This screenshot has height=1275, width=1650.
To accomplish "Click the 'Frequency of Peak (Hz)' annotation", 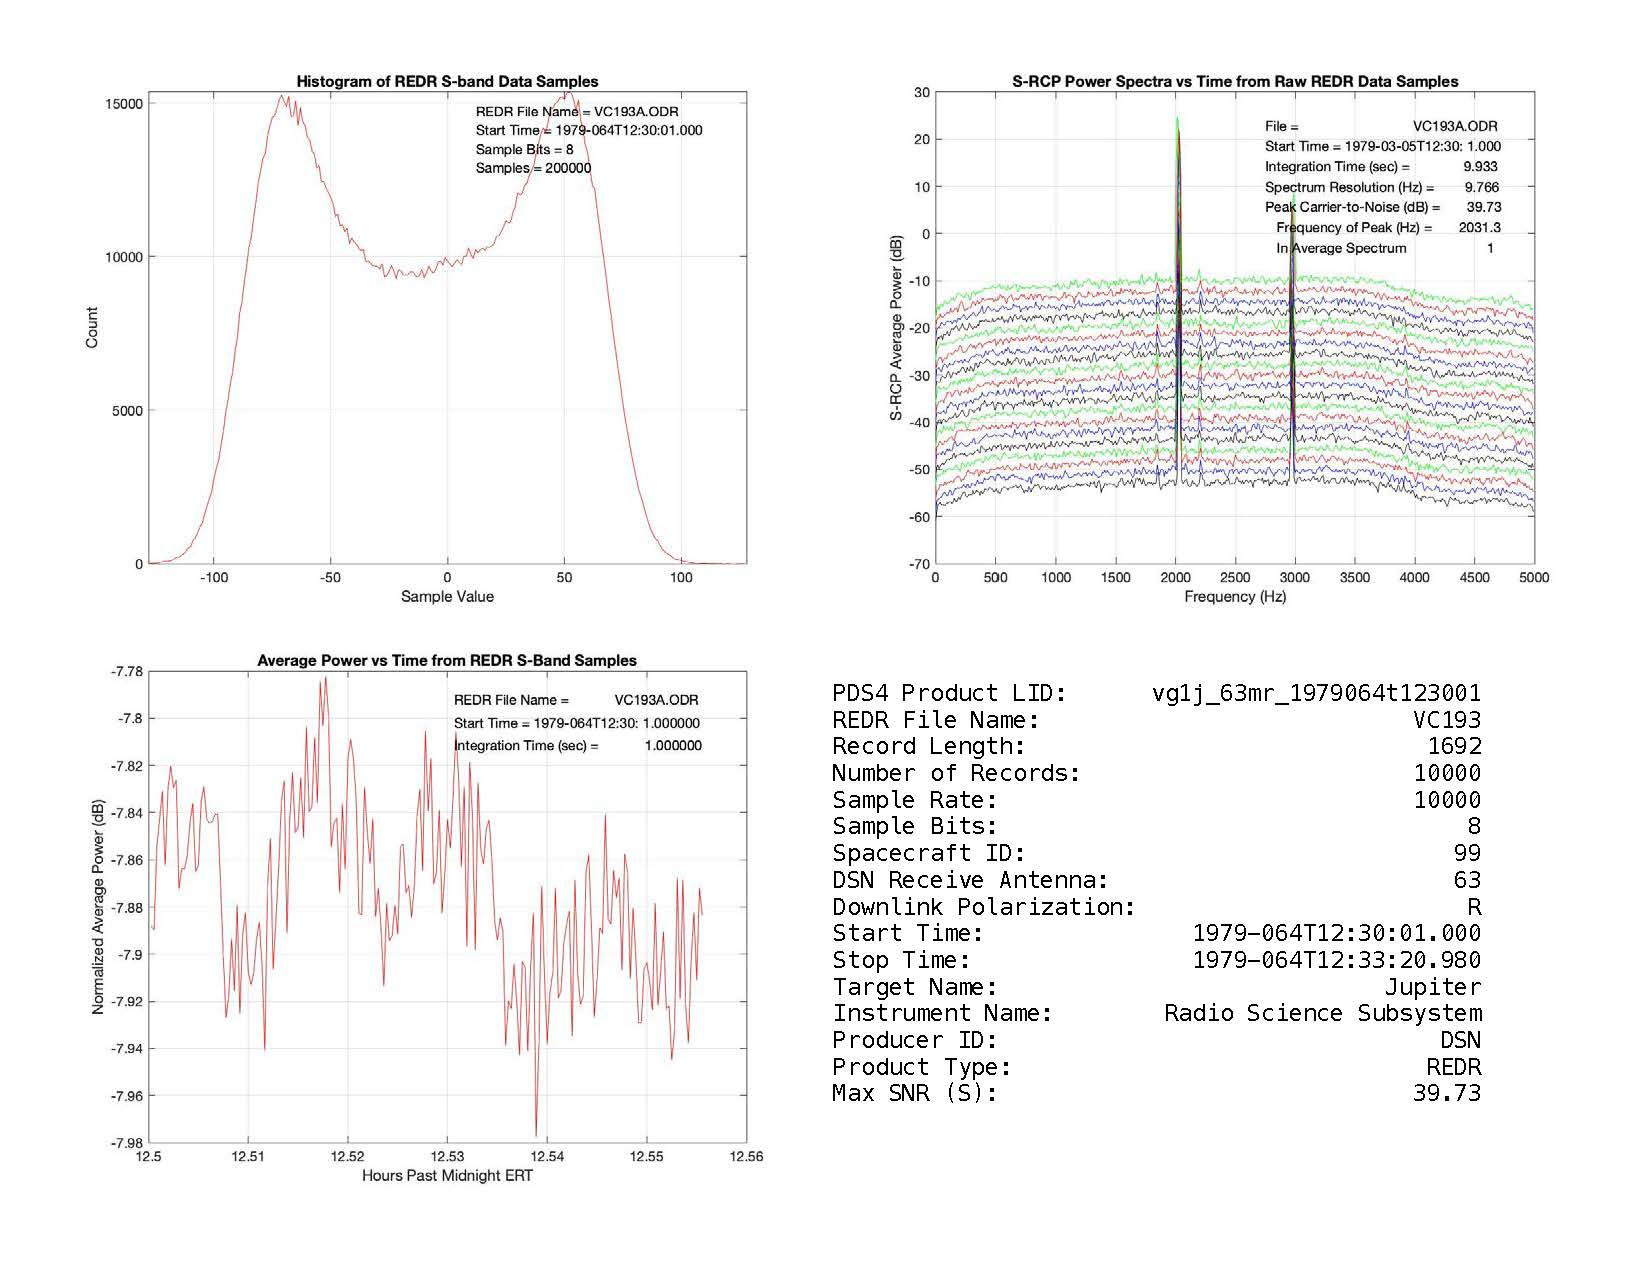I will point(1354,228).
